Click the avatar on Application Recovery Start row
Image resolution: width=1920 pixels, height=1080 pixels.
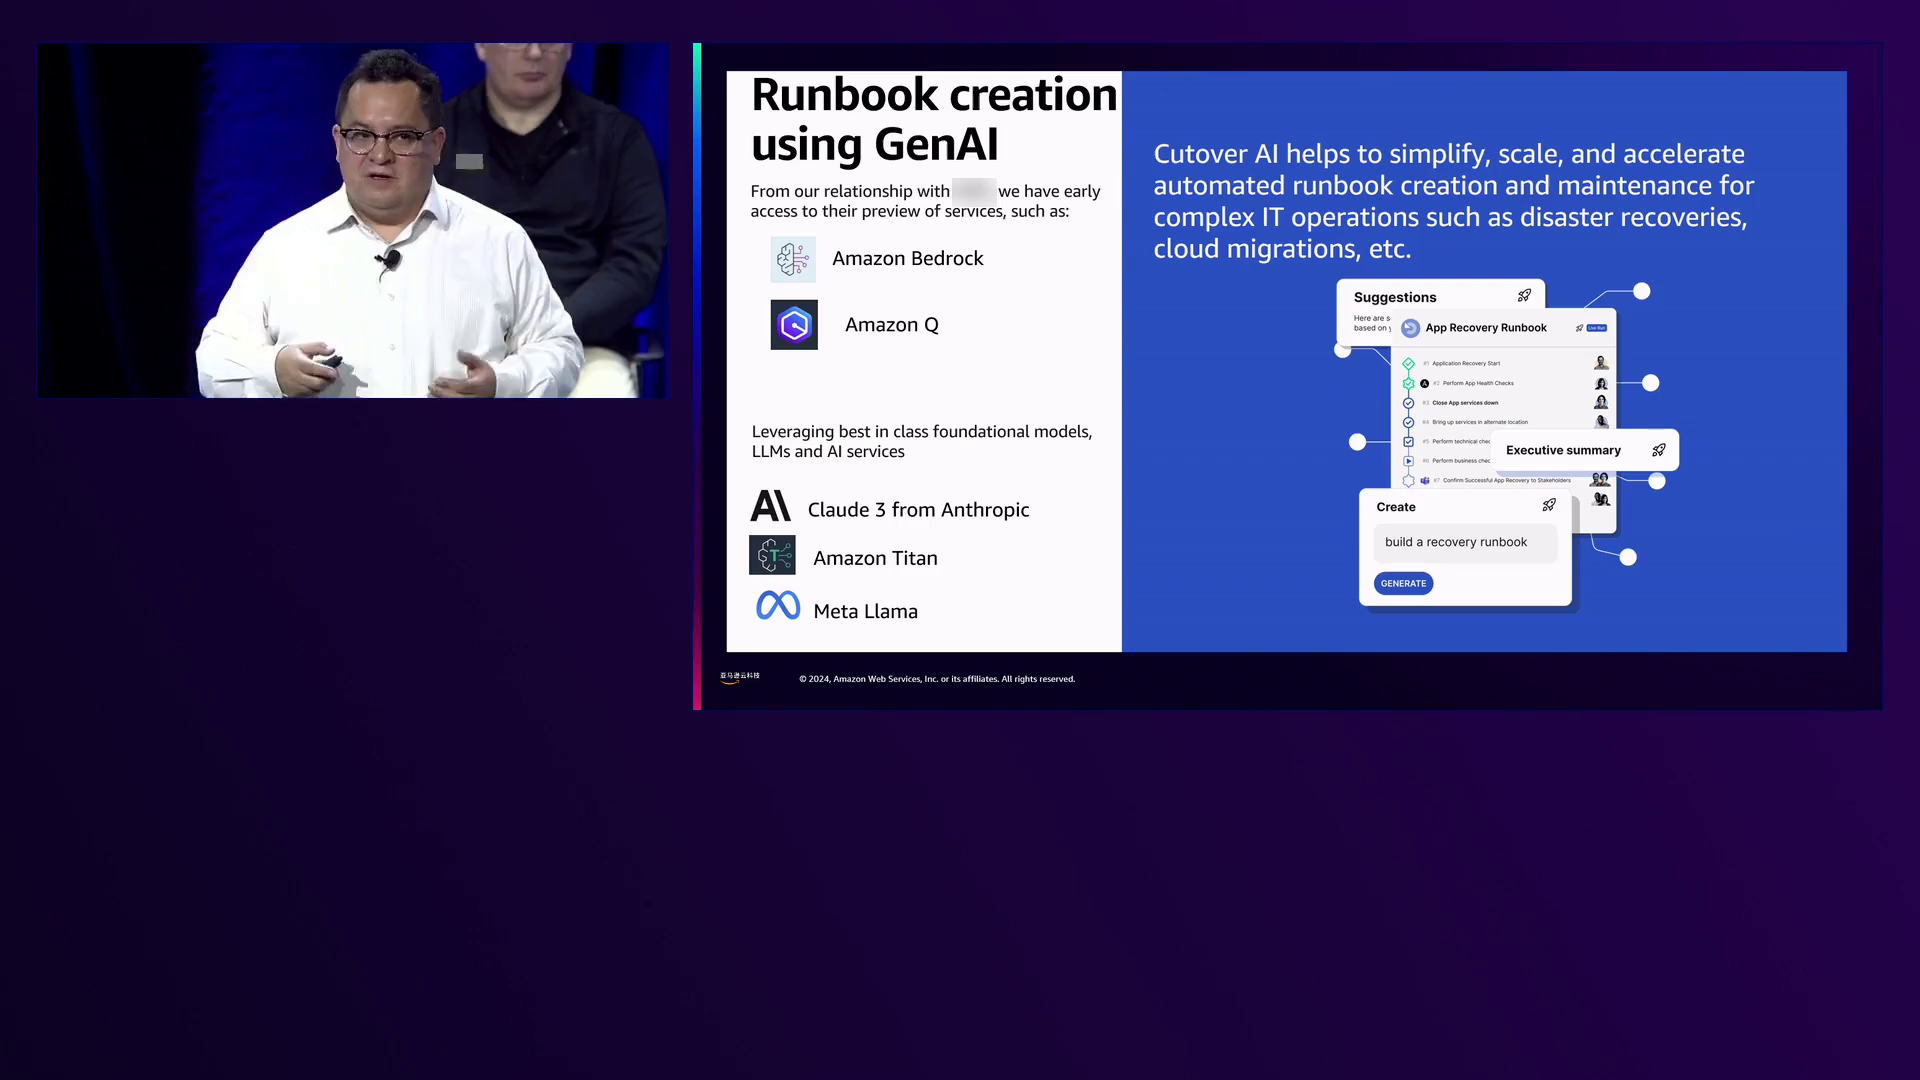coord(1601,362)
